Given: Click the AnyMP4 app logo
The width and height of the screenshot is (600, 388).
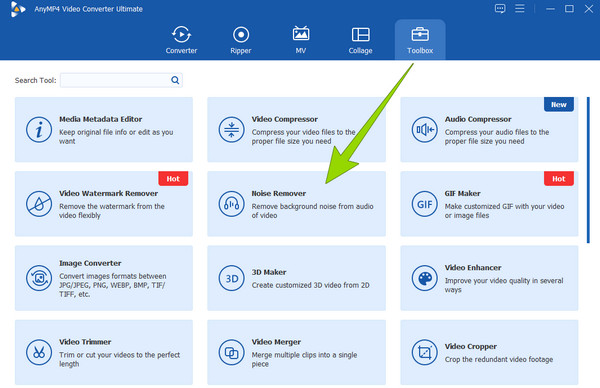Looking at the screenshot, I should [18, 9].
